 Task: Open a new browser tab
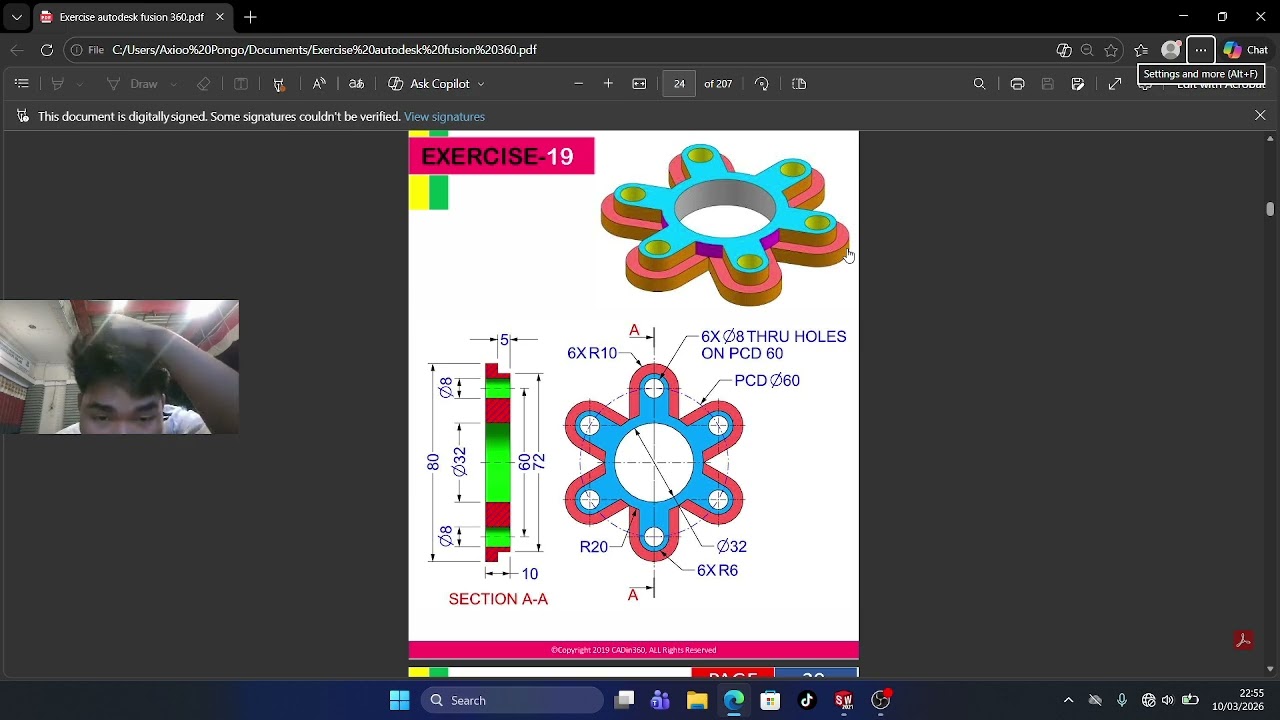250,17
